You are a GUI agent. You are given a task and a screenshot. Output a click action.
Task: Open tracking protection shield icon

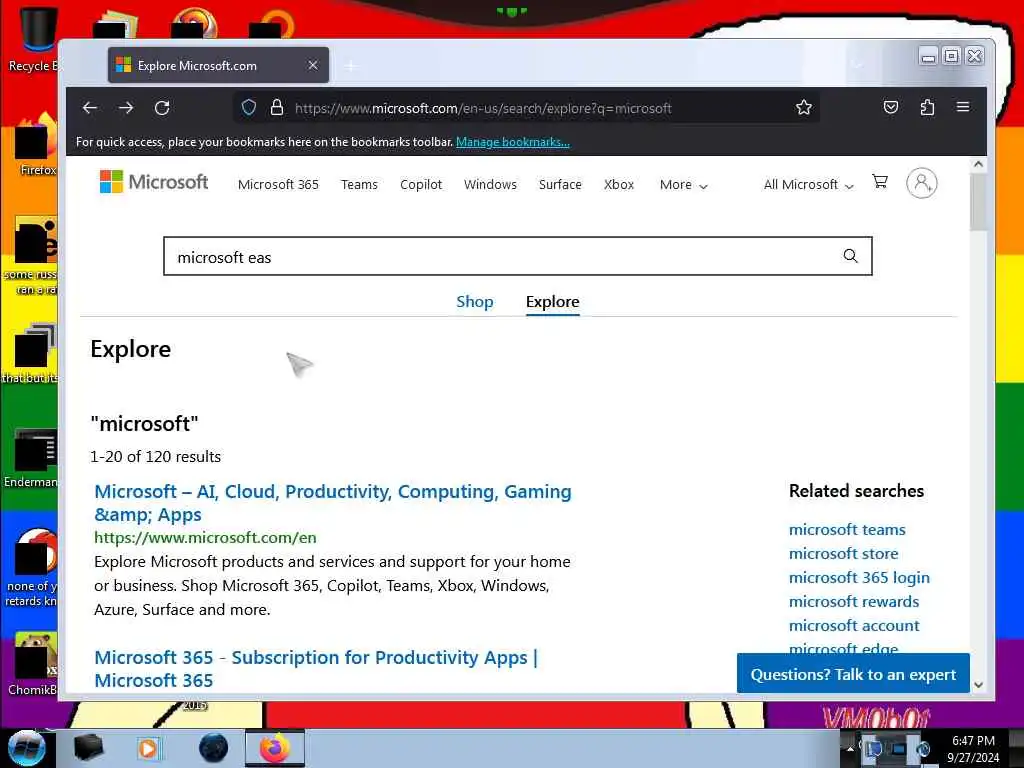(249, 108)
